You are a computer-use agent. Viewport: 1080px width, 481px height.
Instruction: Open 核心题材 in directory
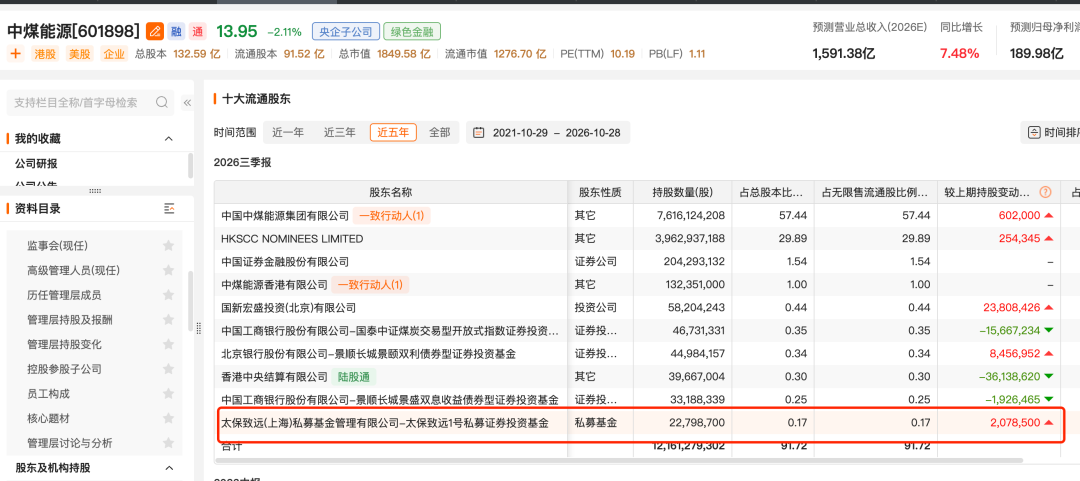point(48,418)
